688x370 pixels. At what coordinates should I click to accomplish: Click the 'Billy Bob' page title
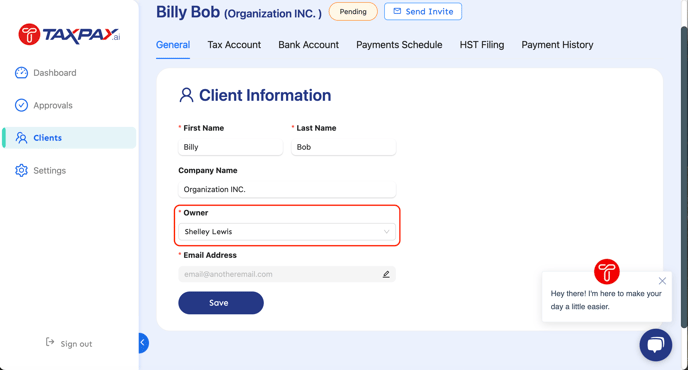tap(188, 12)
